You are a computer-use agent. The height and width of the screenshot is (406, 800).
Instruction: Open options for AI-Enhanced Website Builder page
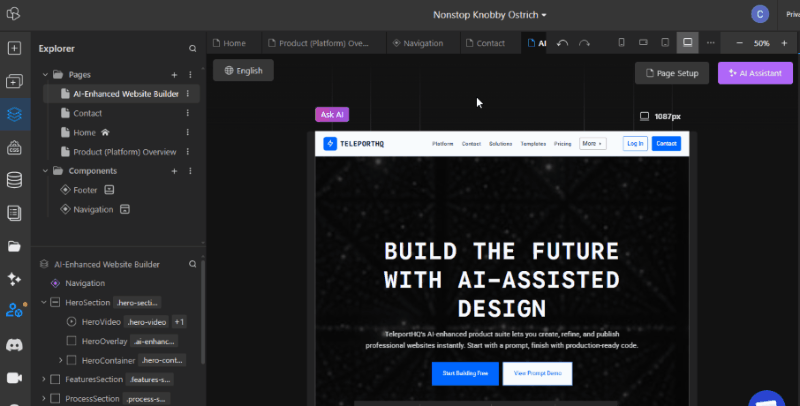click(188, 94)
